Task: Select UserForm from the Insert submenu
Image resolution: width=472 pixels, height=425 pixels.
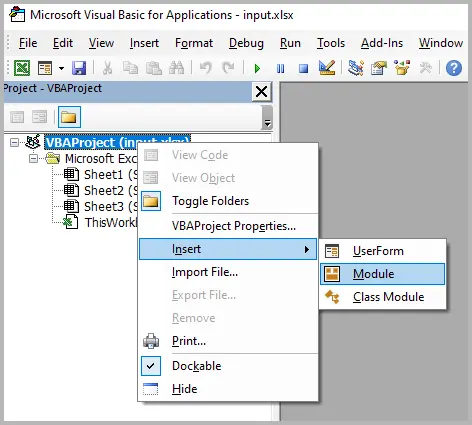Action: pos(382,251)
